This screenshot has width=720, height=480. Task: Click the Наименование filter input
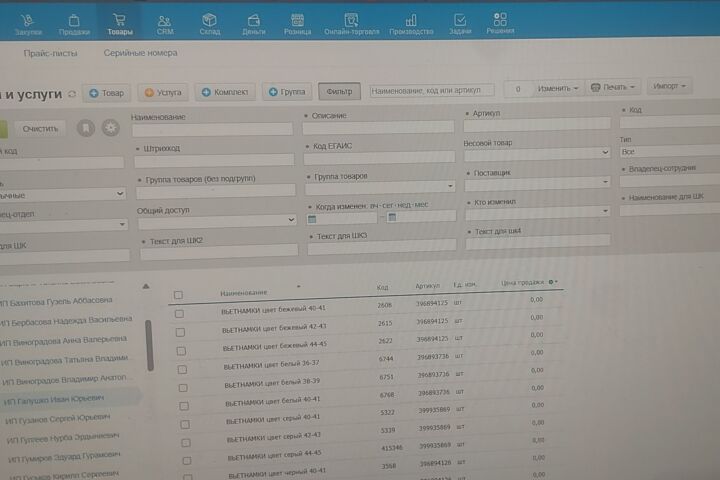point(212,129)
